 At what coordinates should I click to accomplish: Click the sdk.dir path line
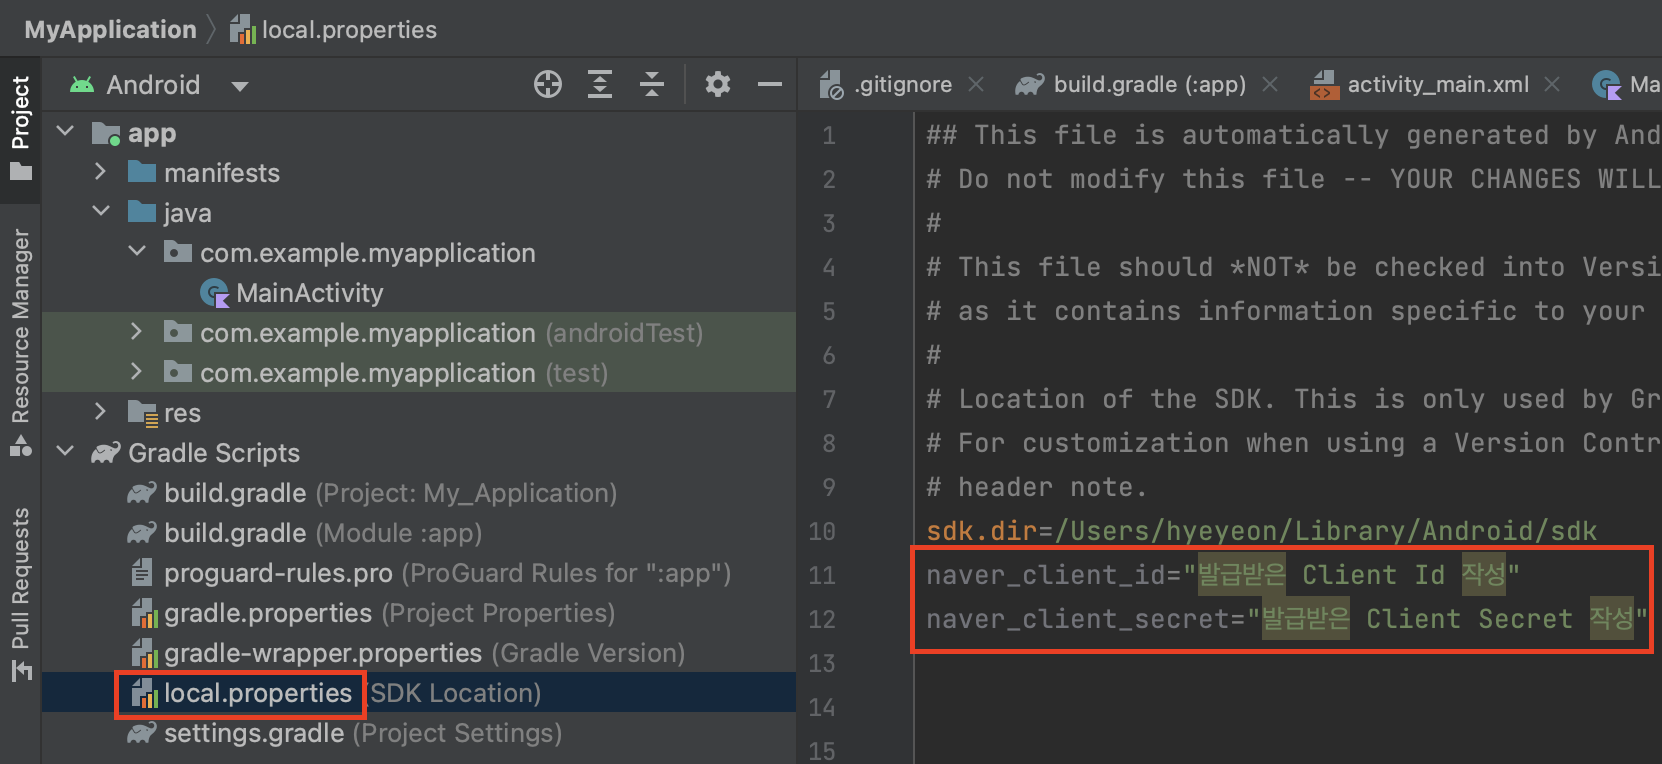coord(1262,531)
